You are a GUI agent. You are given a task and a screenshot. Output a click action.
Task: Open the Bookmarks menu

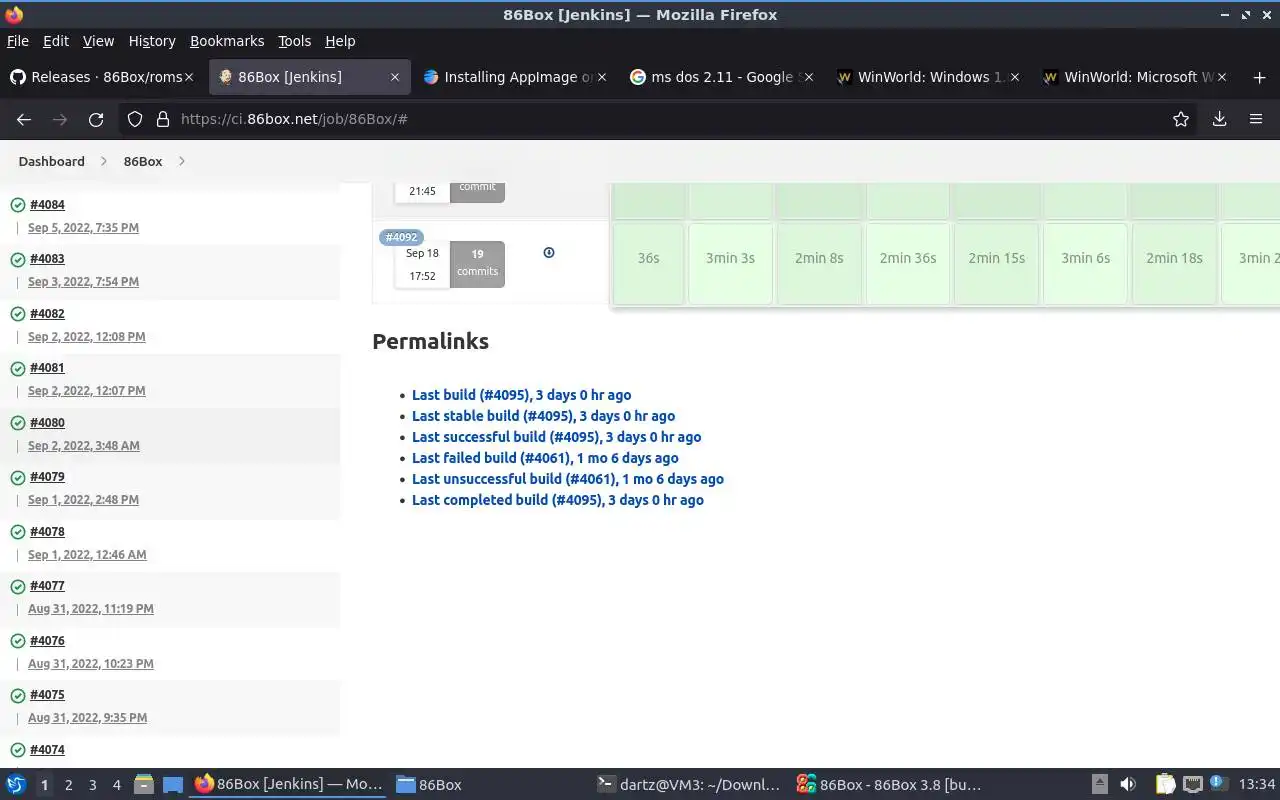[x=227, y=41]
